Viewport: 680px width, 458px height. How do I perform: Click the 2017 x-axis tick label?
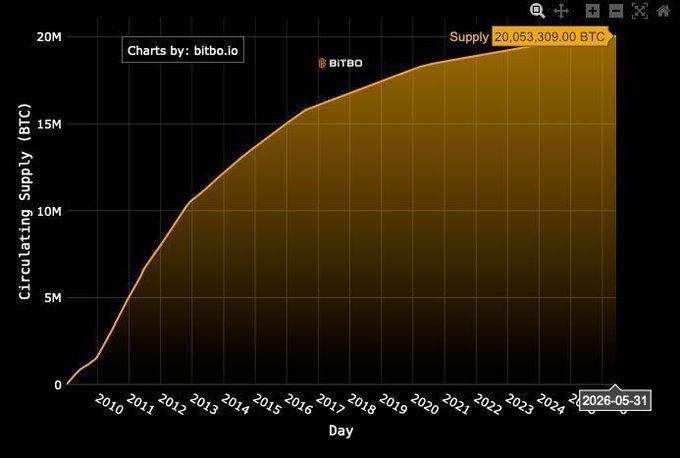tap(330, 404)
